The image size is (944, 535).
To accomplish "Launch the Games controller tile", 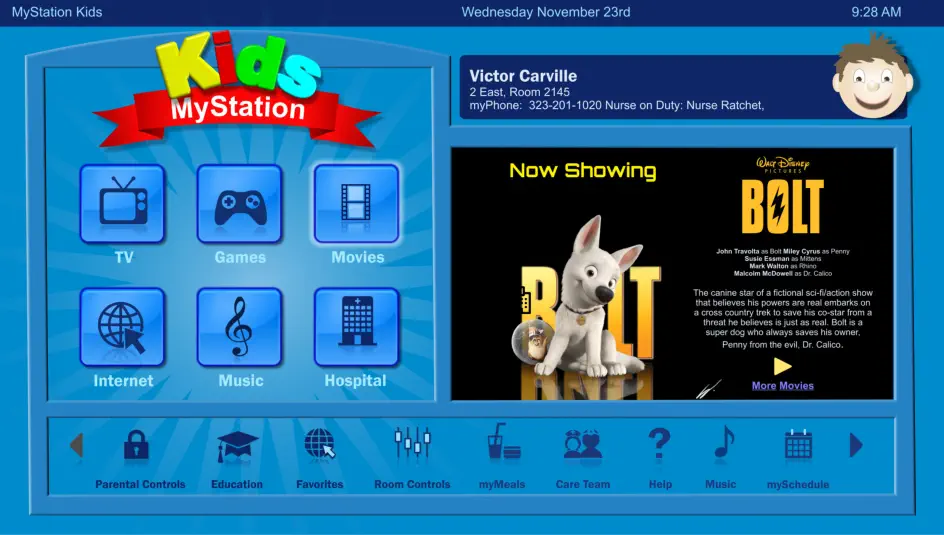I will (x=239, y=204).
